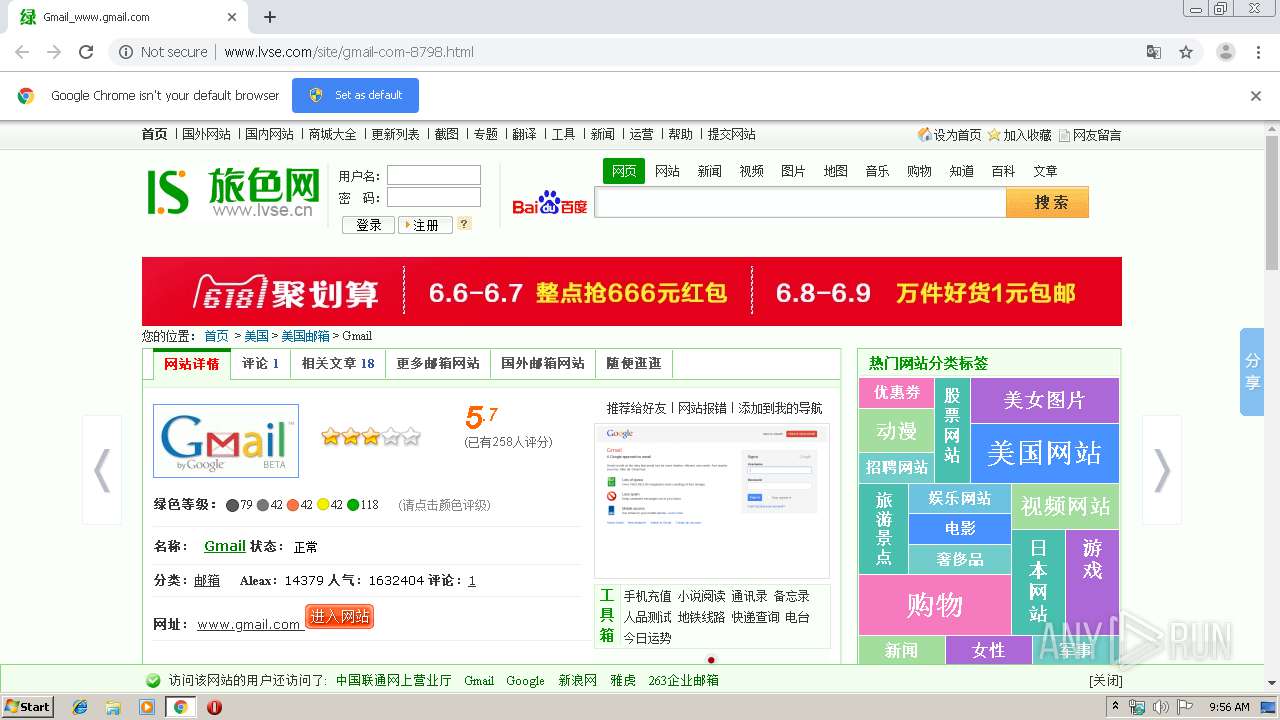Close the bottom visited-sites bar with 关闭
This screenshot has width=1280, height=720.
click(1105, 681)
